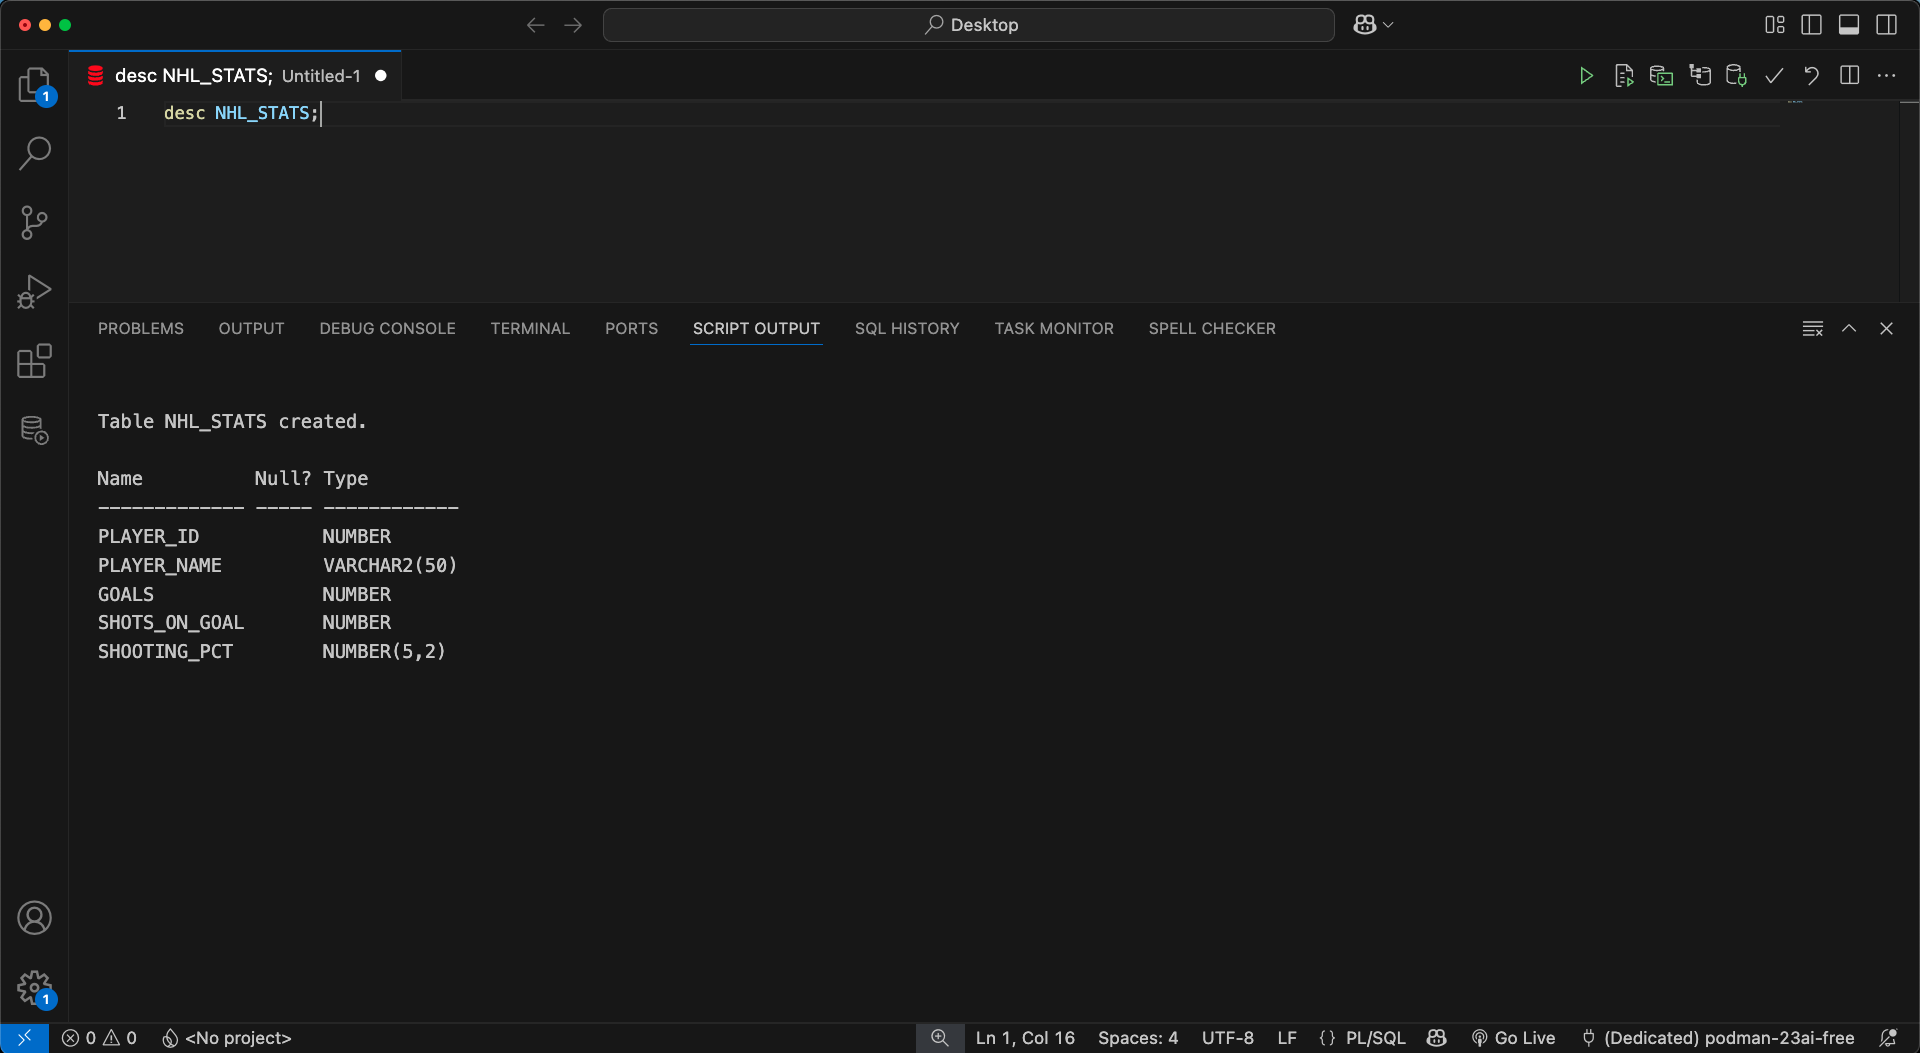
Task: Click 'Table NHL_STATS created.' message
Action: pos(232,421)
